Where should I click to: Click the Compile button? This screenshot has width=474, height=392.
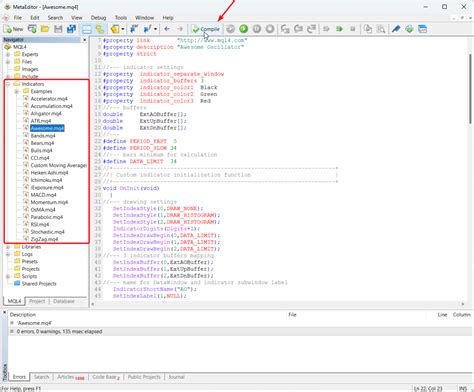(206, 29)
